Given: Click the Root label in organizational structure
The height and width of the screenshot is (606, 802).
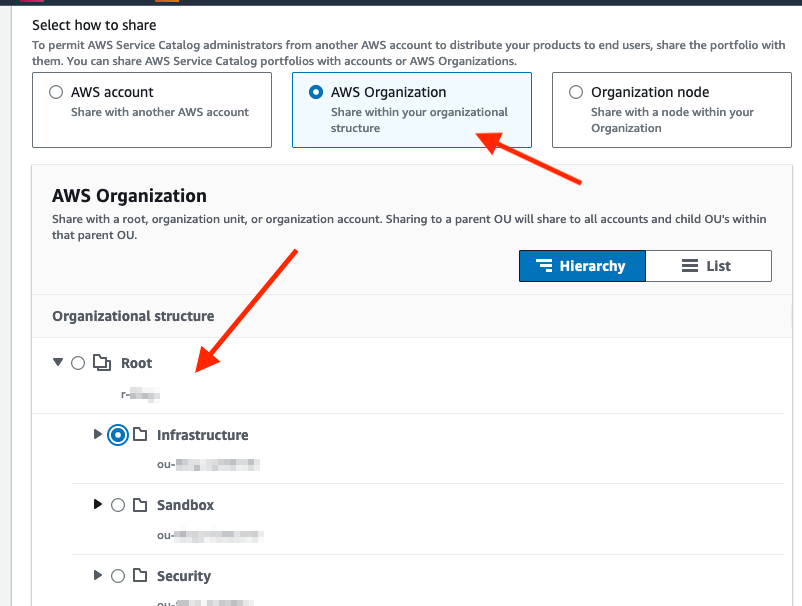Looking at the screenshot, I should 136,363.
